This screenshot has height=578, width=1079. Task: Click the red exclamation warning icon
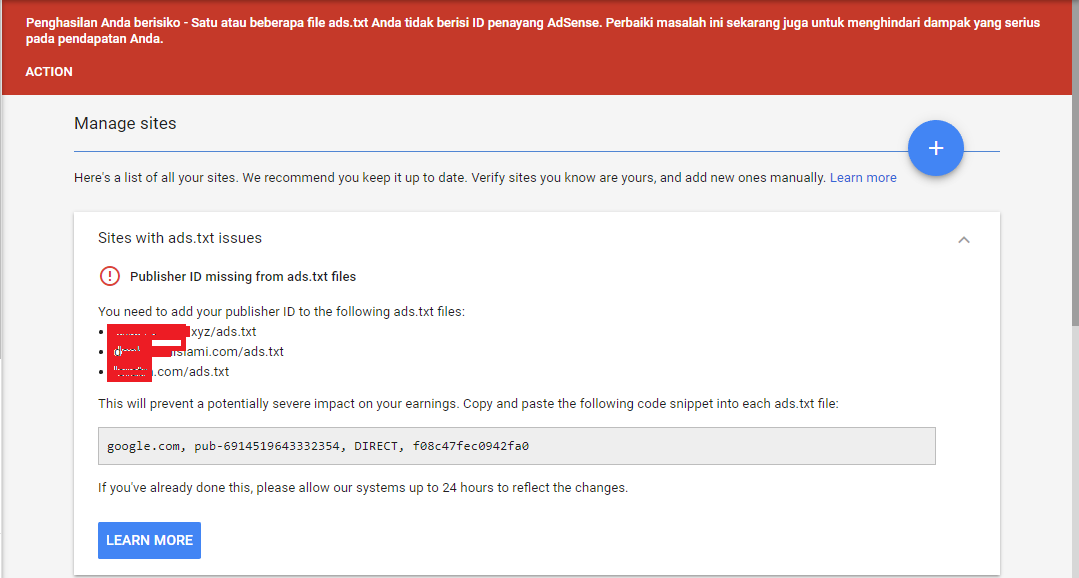pyautogui.click(x=110, y=276)
